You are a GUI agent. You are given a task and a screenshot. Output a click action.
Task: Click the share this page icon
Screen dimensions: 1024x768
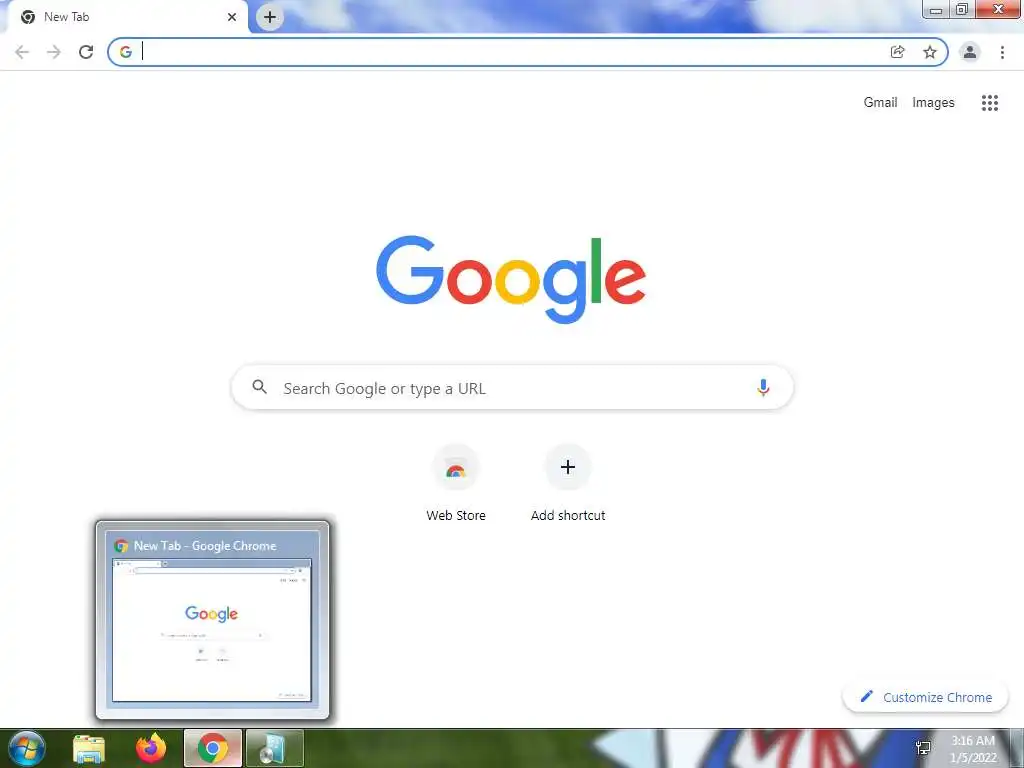[898, 52]
